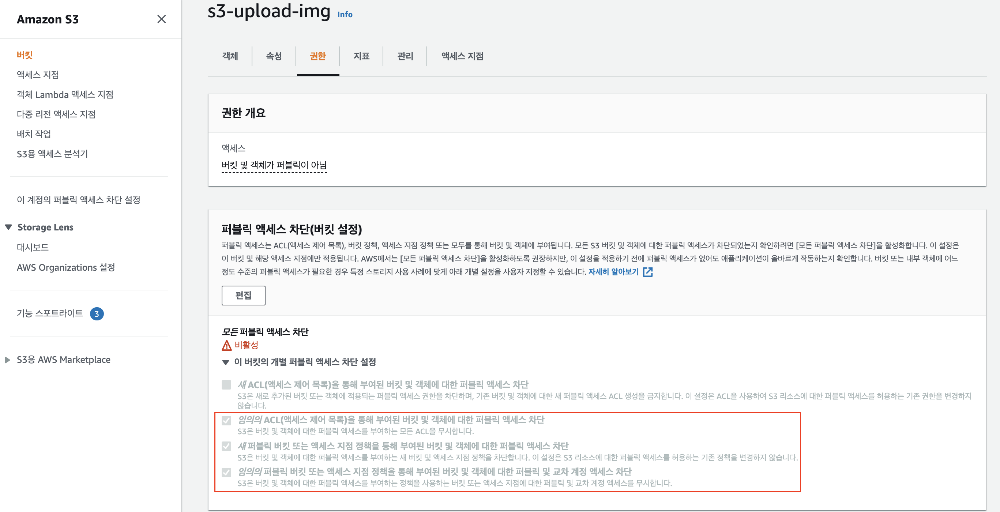This screenshot has height=512, width=1000.
Task: Toggle 임의의 퍼블릭 버킷 정책 교차 계정 checkbox
Action: click(x=226, y=472)
